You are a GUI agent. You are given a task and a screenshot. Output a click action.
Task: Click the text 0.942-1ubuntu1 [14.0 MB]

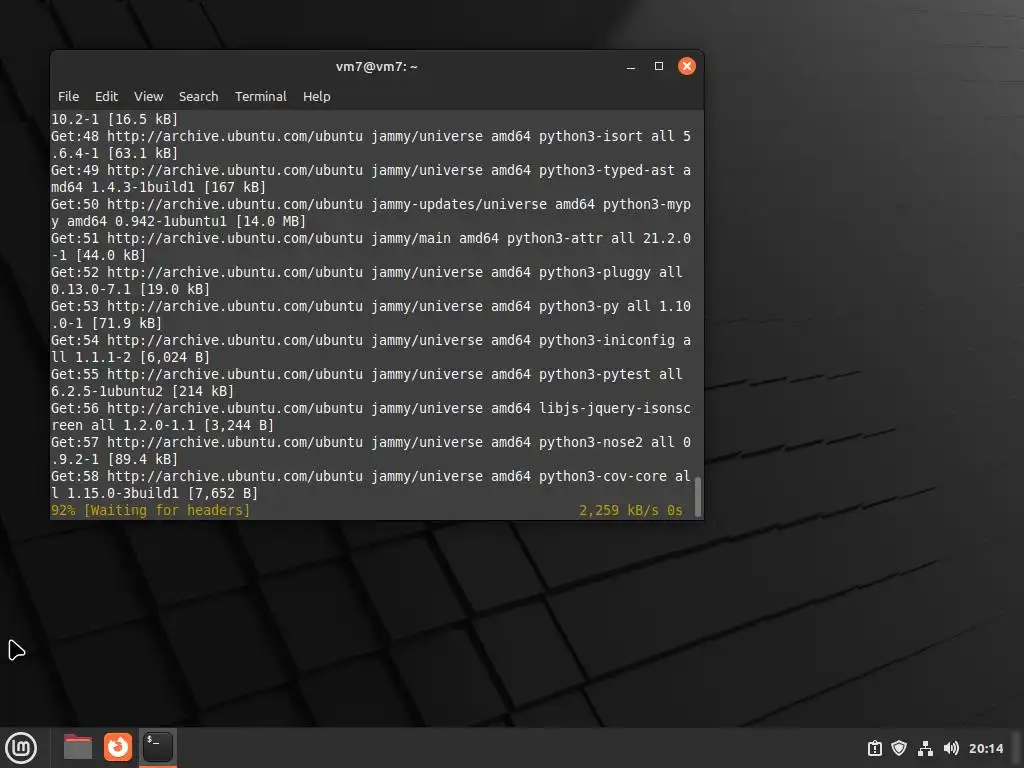[x=210, y=221]
